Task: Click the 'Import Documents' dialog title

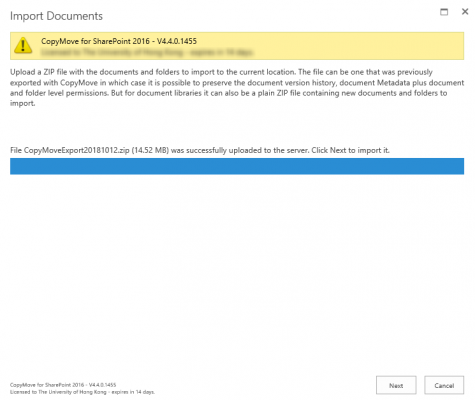Action: click(x=56, y=16)
